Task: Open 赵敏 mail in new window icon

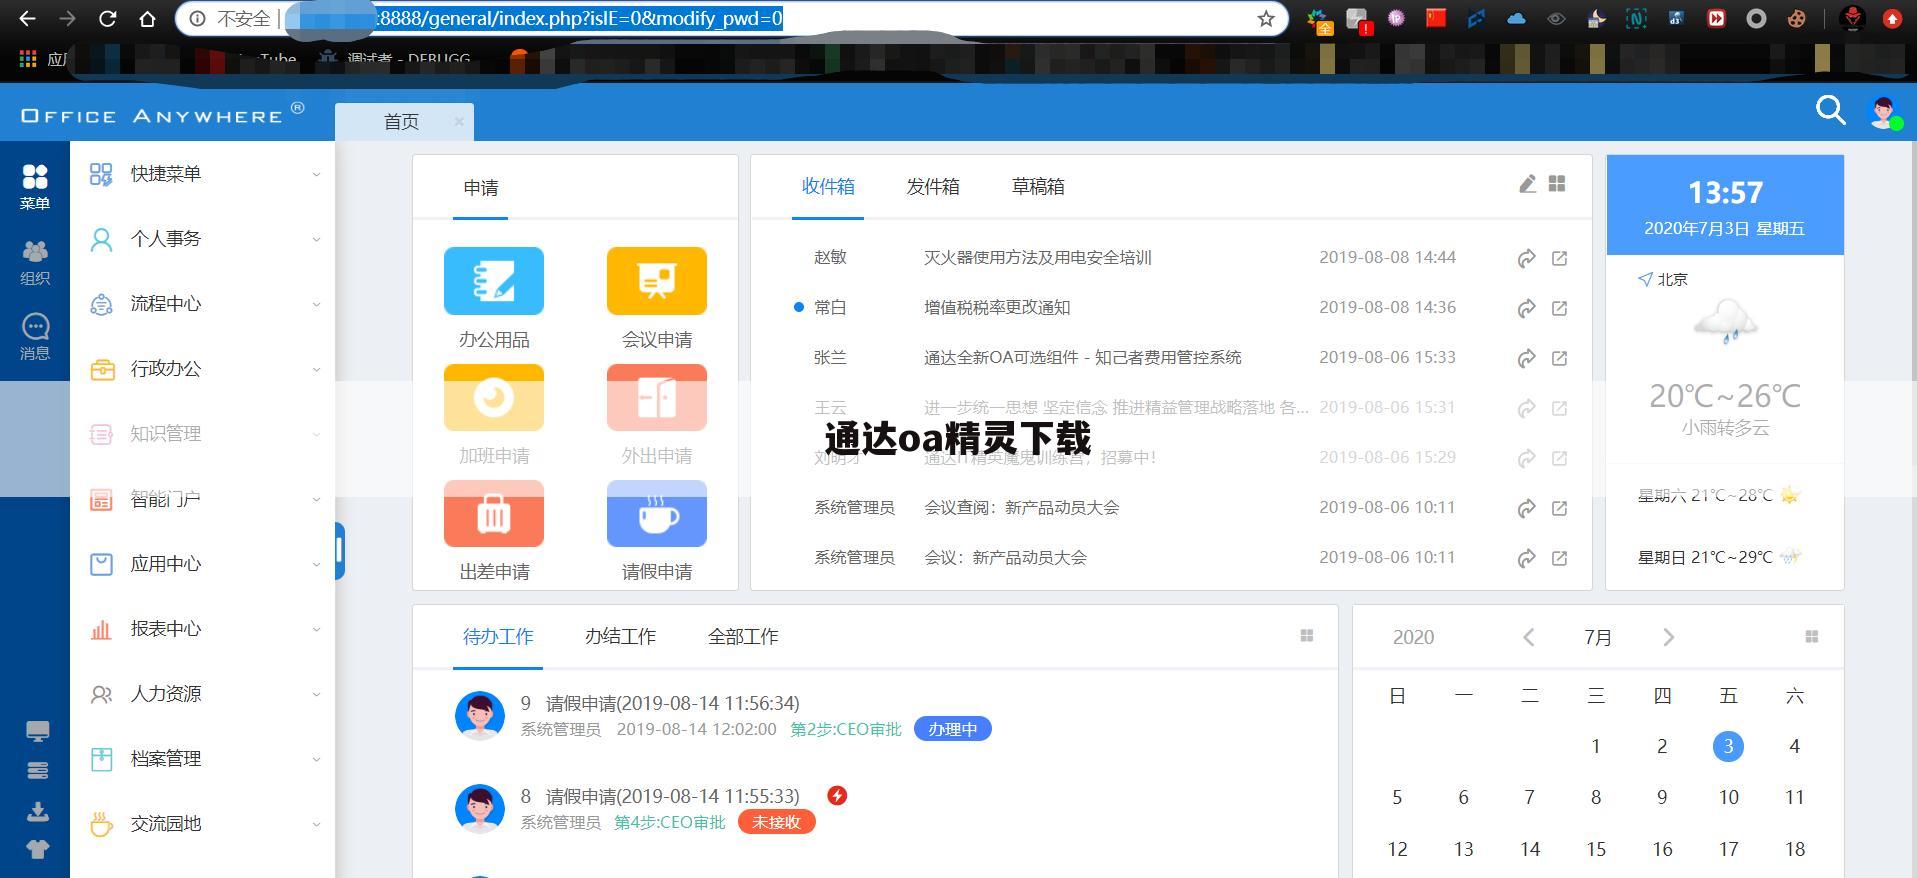Action: 1559,258
